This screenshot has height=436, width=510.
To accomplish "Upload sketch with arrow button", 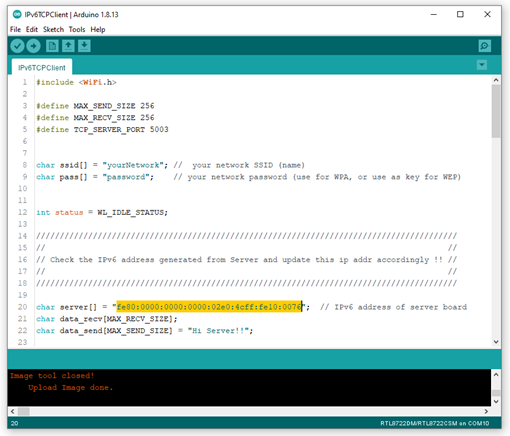I will pos(33,46).
